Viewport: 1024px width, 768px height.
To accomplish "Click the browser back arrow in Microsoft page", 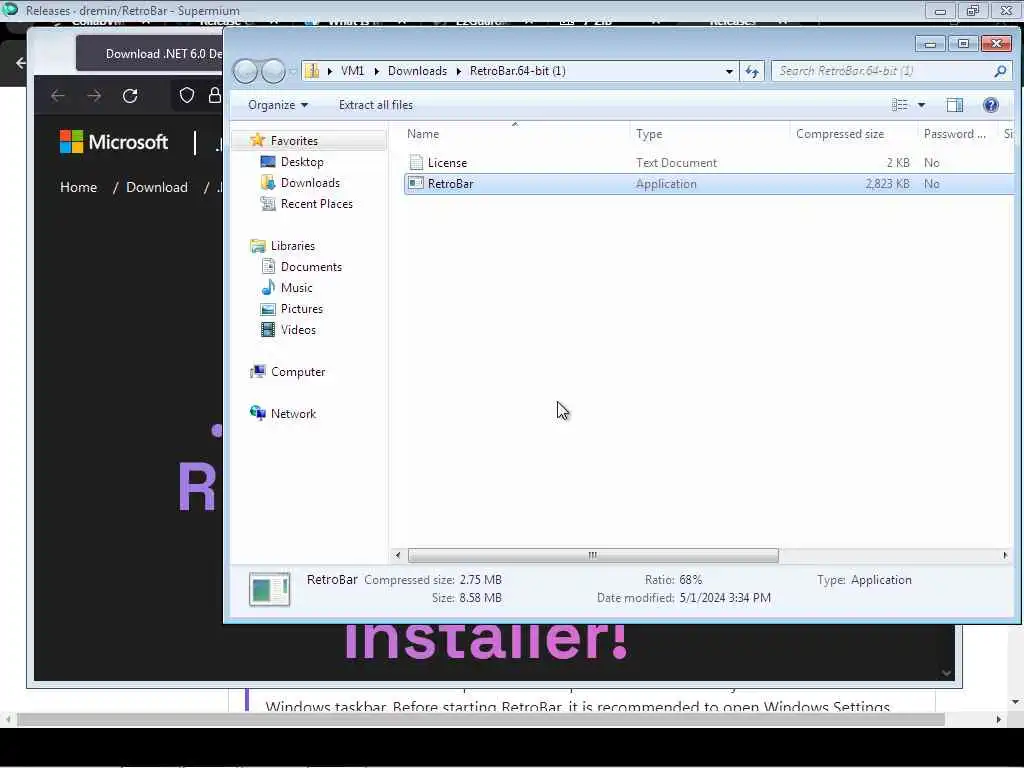I will coord(57,96).
